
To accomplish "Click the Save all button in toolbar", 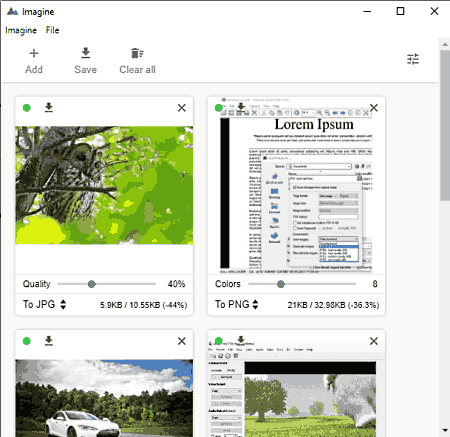I will [x=85, y=61].
